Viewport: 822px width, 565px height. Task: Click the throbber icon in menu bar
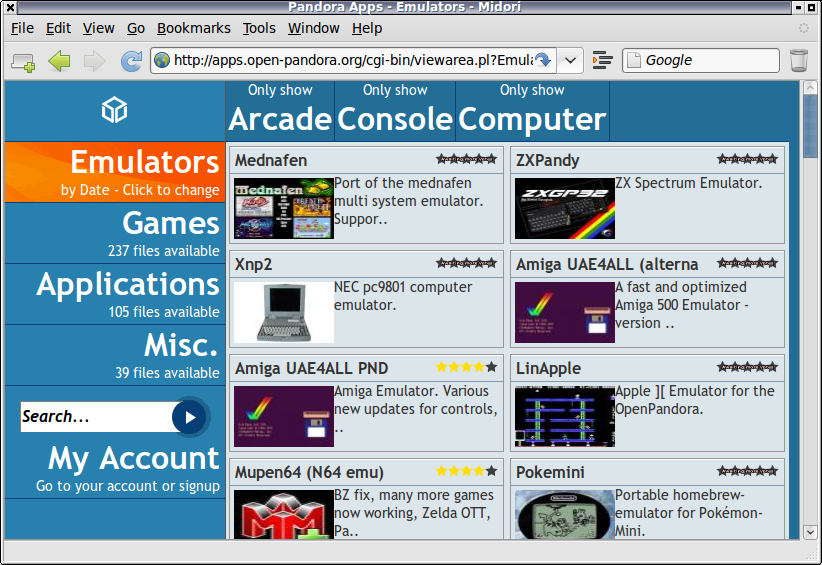point(804,28)
